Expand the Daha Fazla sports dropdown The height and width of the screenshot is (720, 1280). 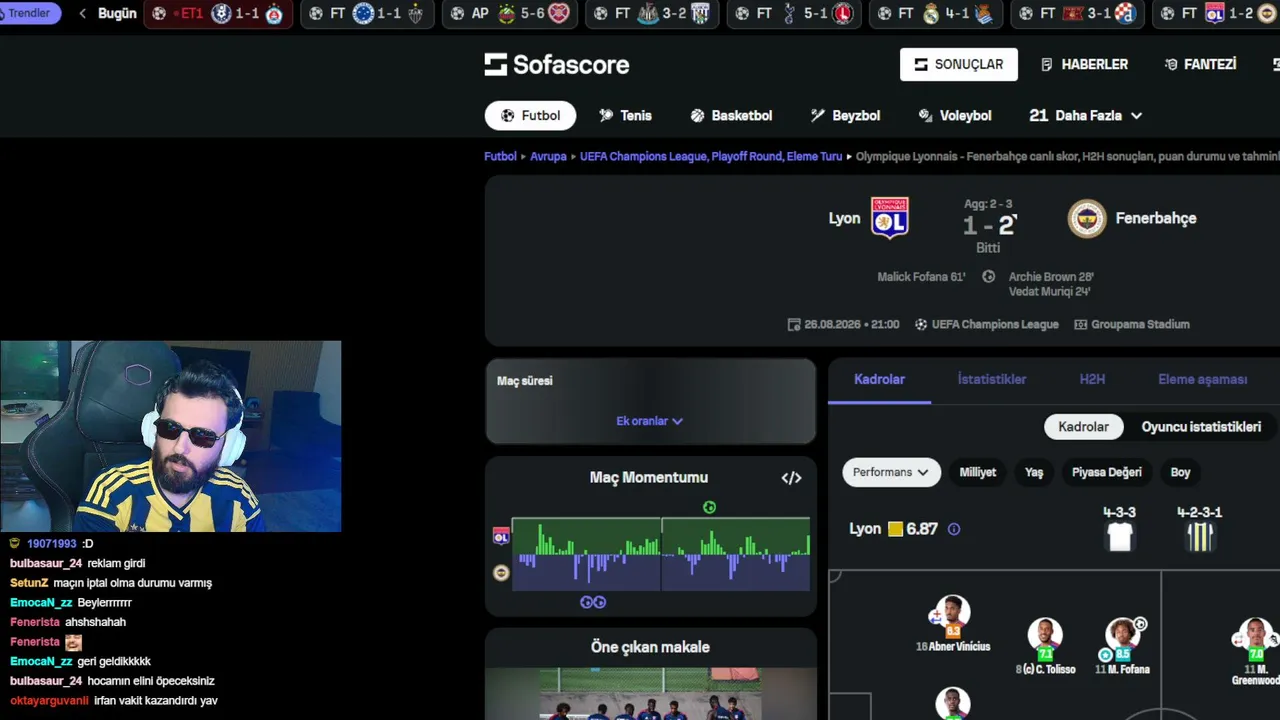pyautogui.click(x=1085, y=116)
